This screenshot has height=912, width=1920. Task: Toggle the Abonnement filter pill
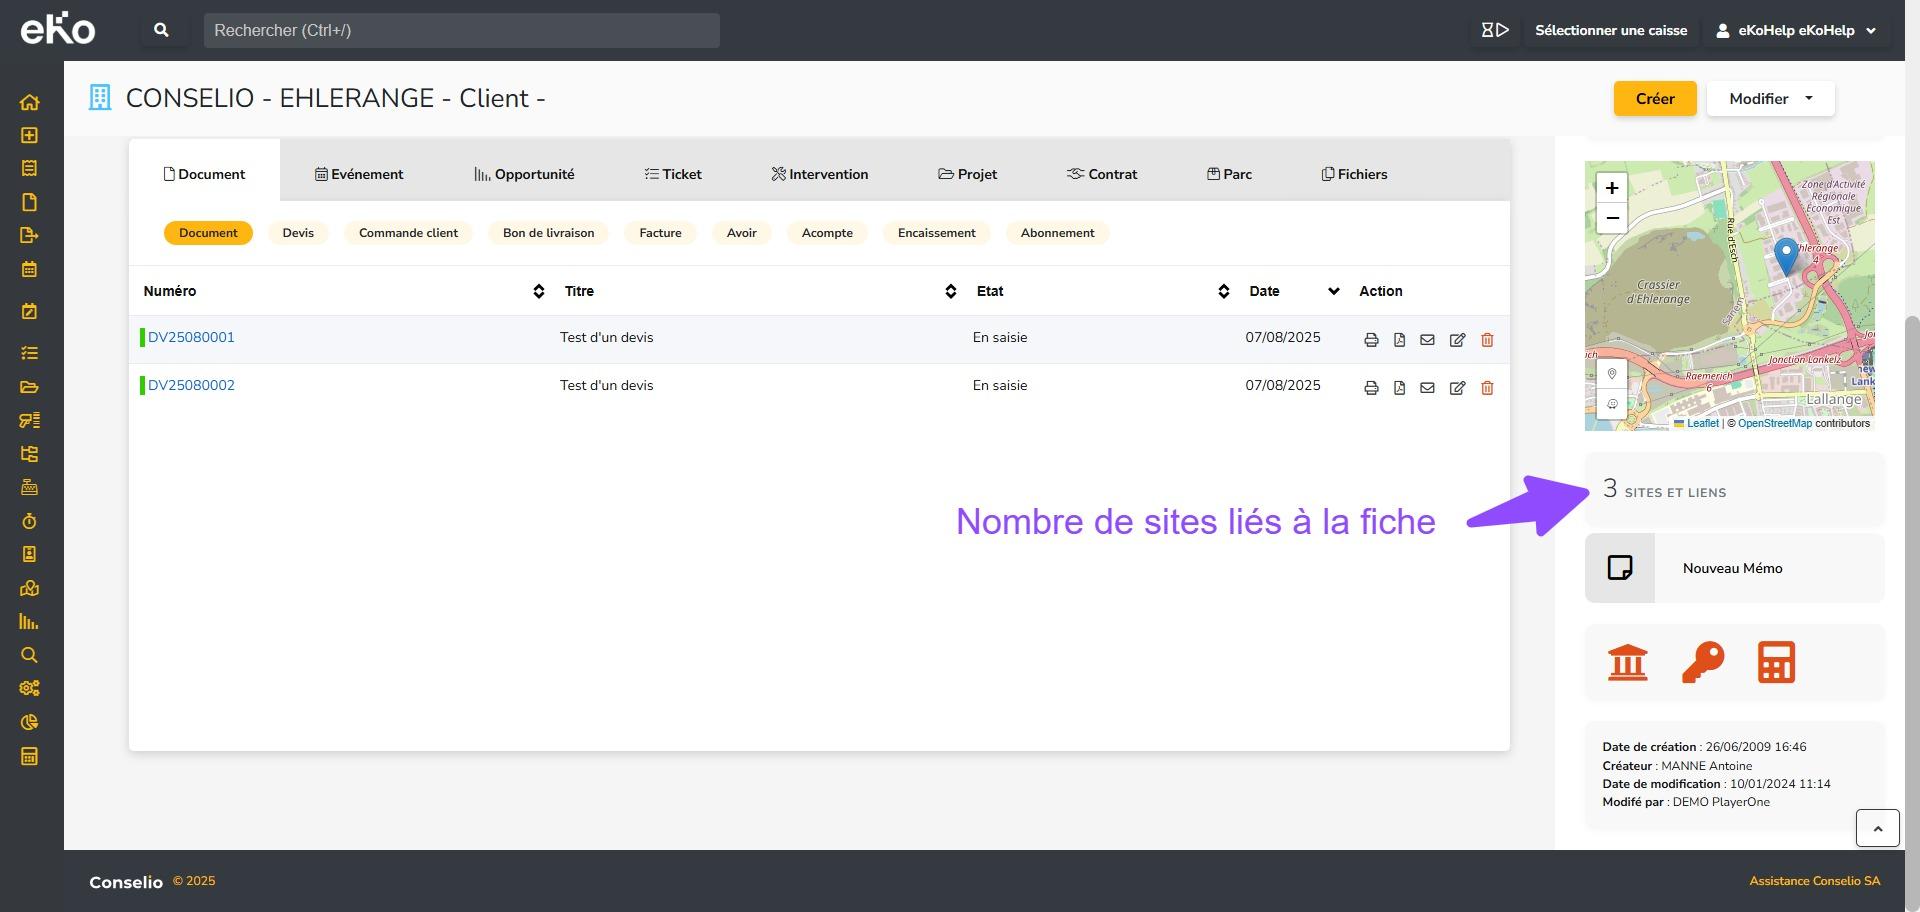click(x=1057, y=233)
